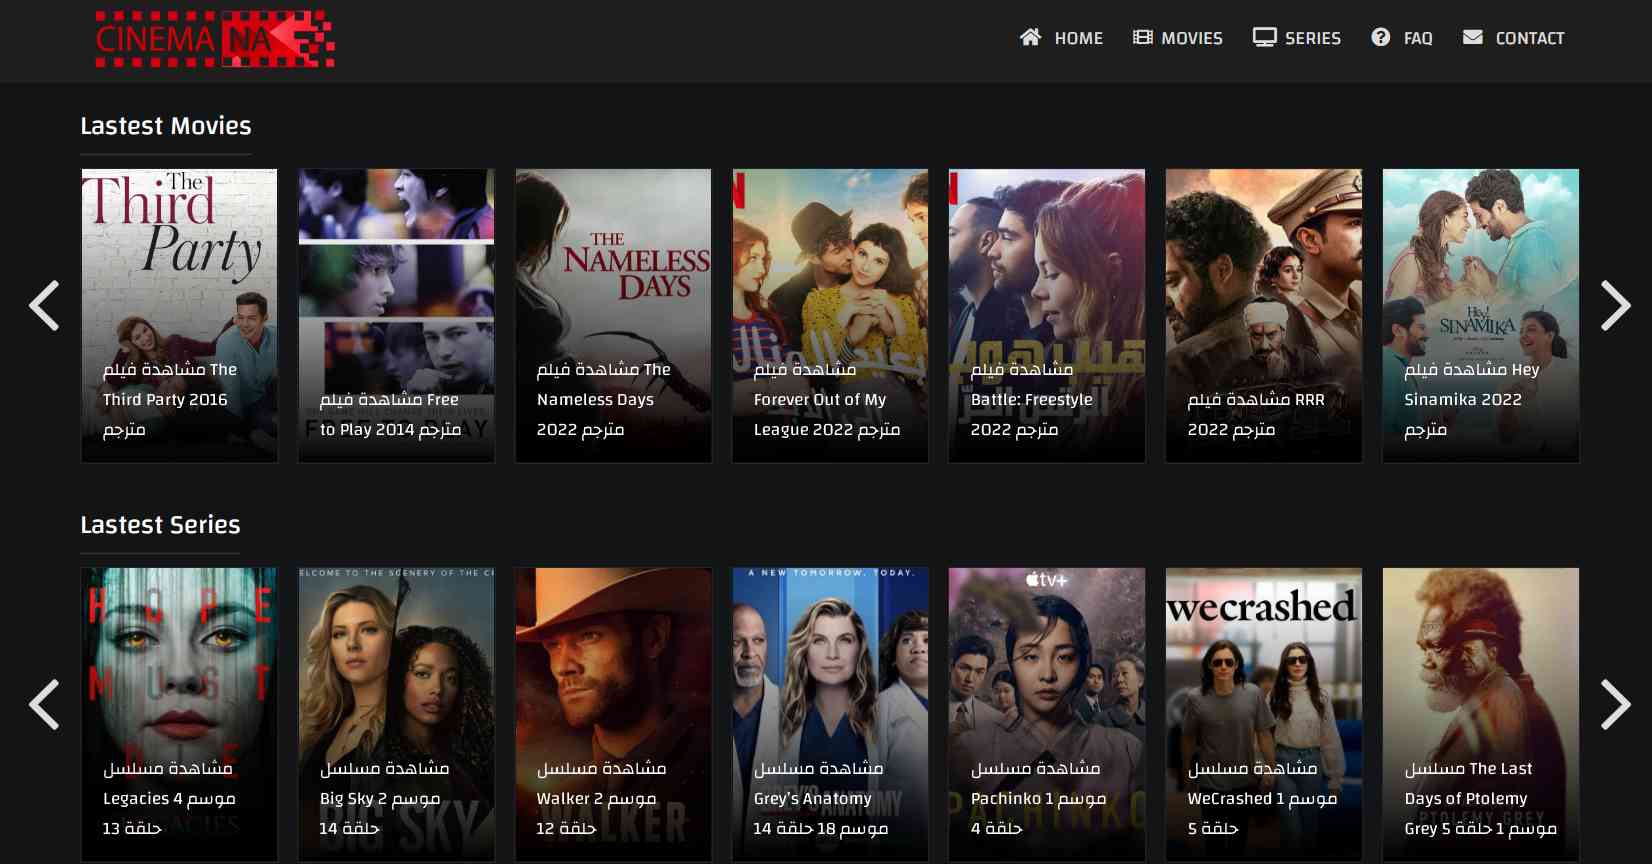Screen dimensions: 1652x864
Task: Open Grey's Anatomy season 18 card
Action: pyautogui.click(x=830, y=714)
